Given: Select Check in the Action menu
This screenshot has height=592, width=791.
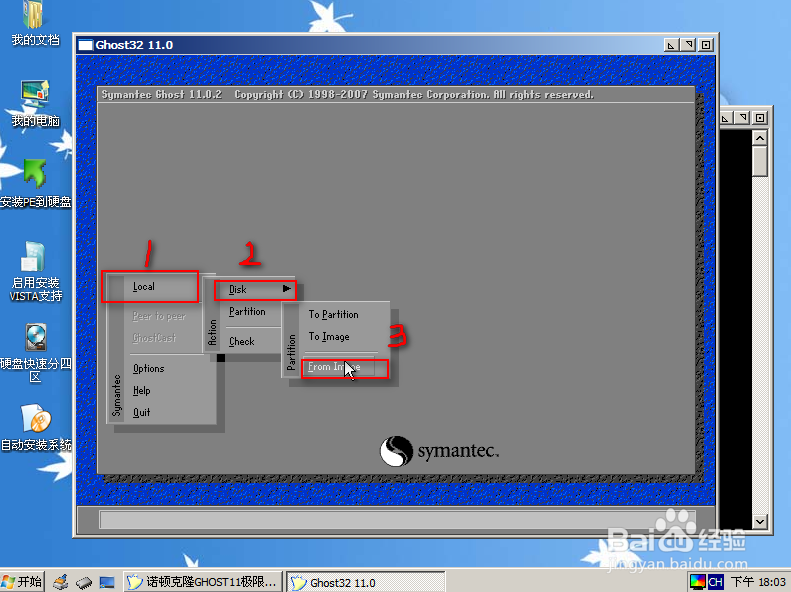Looking at the screenshot, I should (242, 341).
